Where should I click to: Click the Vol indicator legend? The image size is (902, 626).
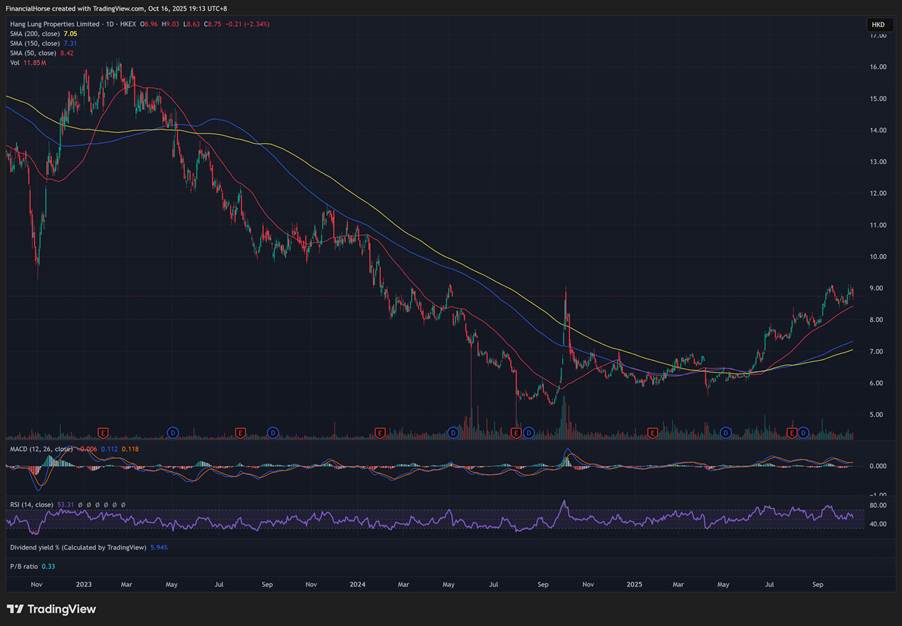[15, 62]
